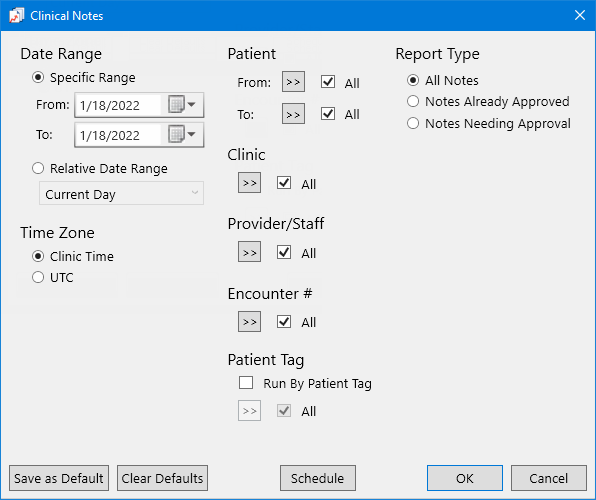596x500 pixels.
Task: Click the Clear Defaults button
Action: [x=162, y=478]
